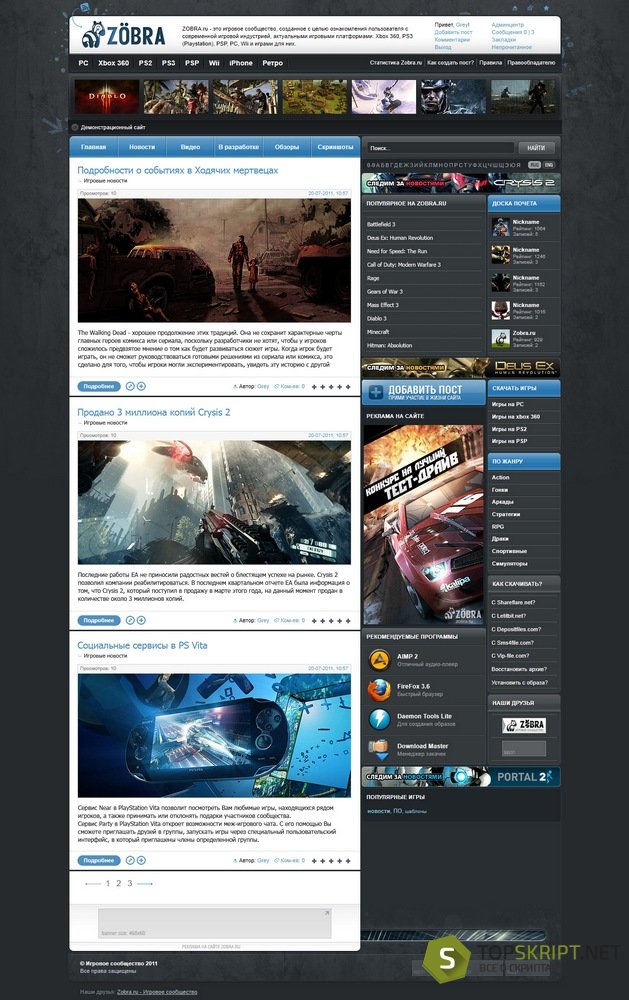629x1000 pixels.
Task: Open the Xbox 360 platform menu
Action: pos(114,63)
